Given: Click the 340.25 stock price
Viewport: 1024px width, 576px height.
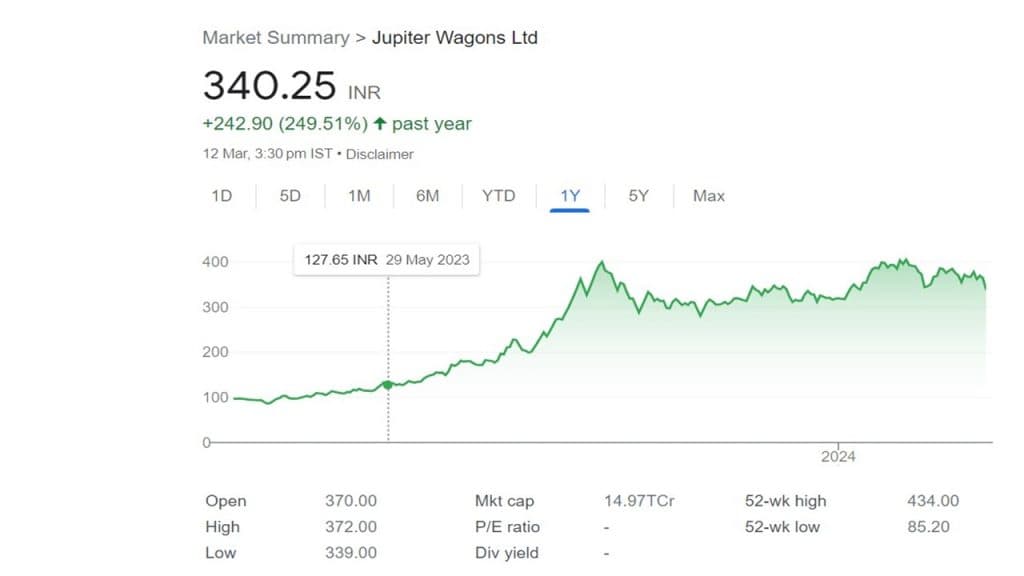Looking at the screenshot, I should pyautogui.click(x=269, y=86).
